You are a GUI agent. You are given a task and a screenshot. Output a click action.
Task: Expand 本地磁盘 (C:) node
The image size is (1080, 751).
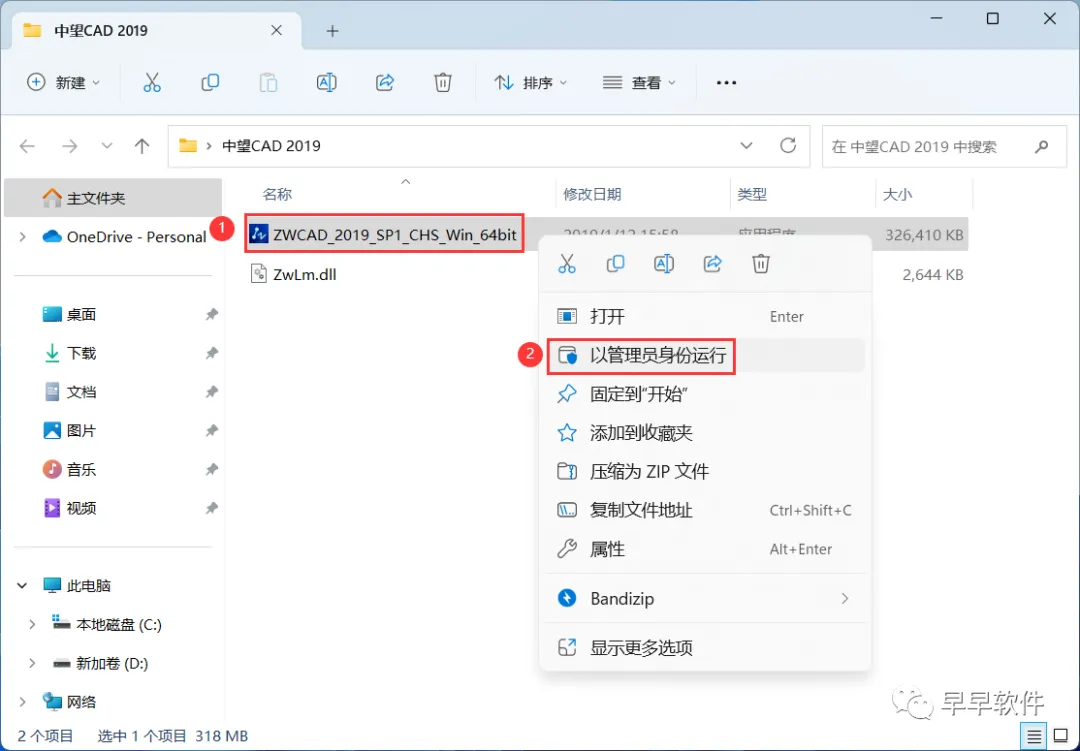pos(32,625)
